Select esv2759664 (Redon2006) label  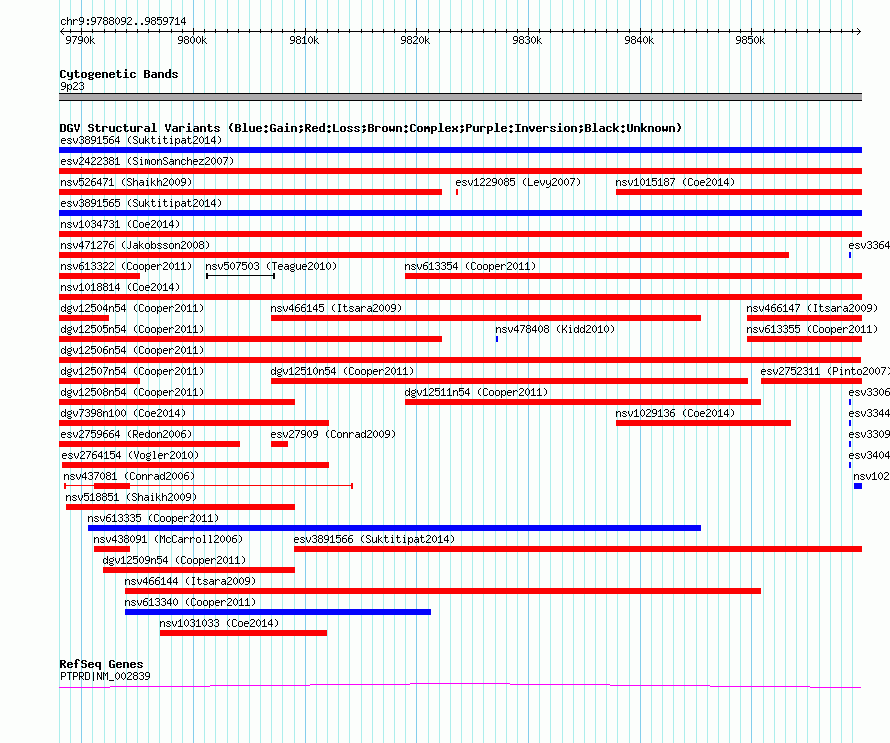tap(126, 434)
